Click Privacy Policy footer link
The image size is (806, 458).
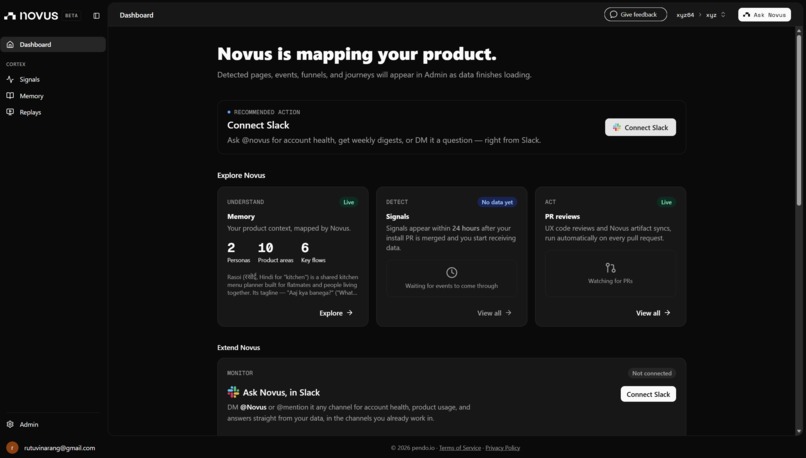click(x=502, y=448)
